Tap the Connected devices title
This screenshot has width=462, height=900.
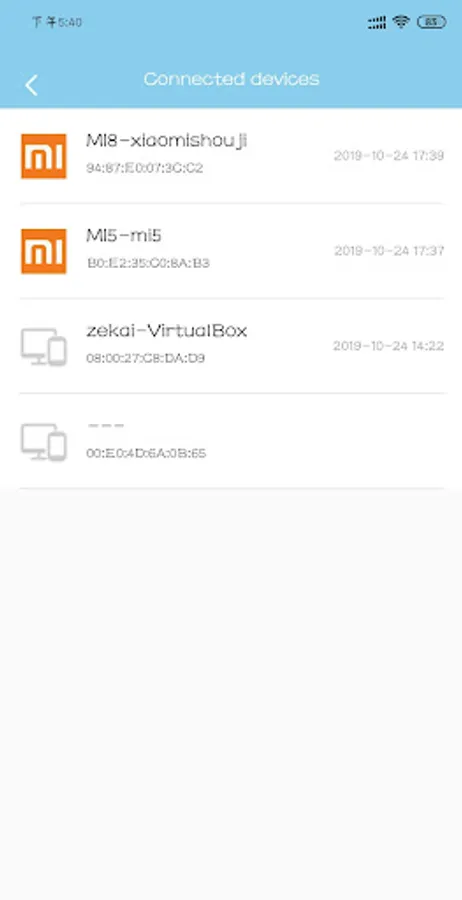click(231, 79)
